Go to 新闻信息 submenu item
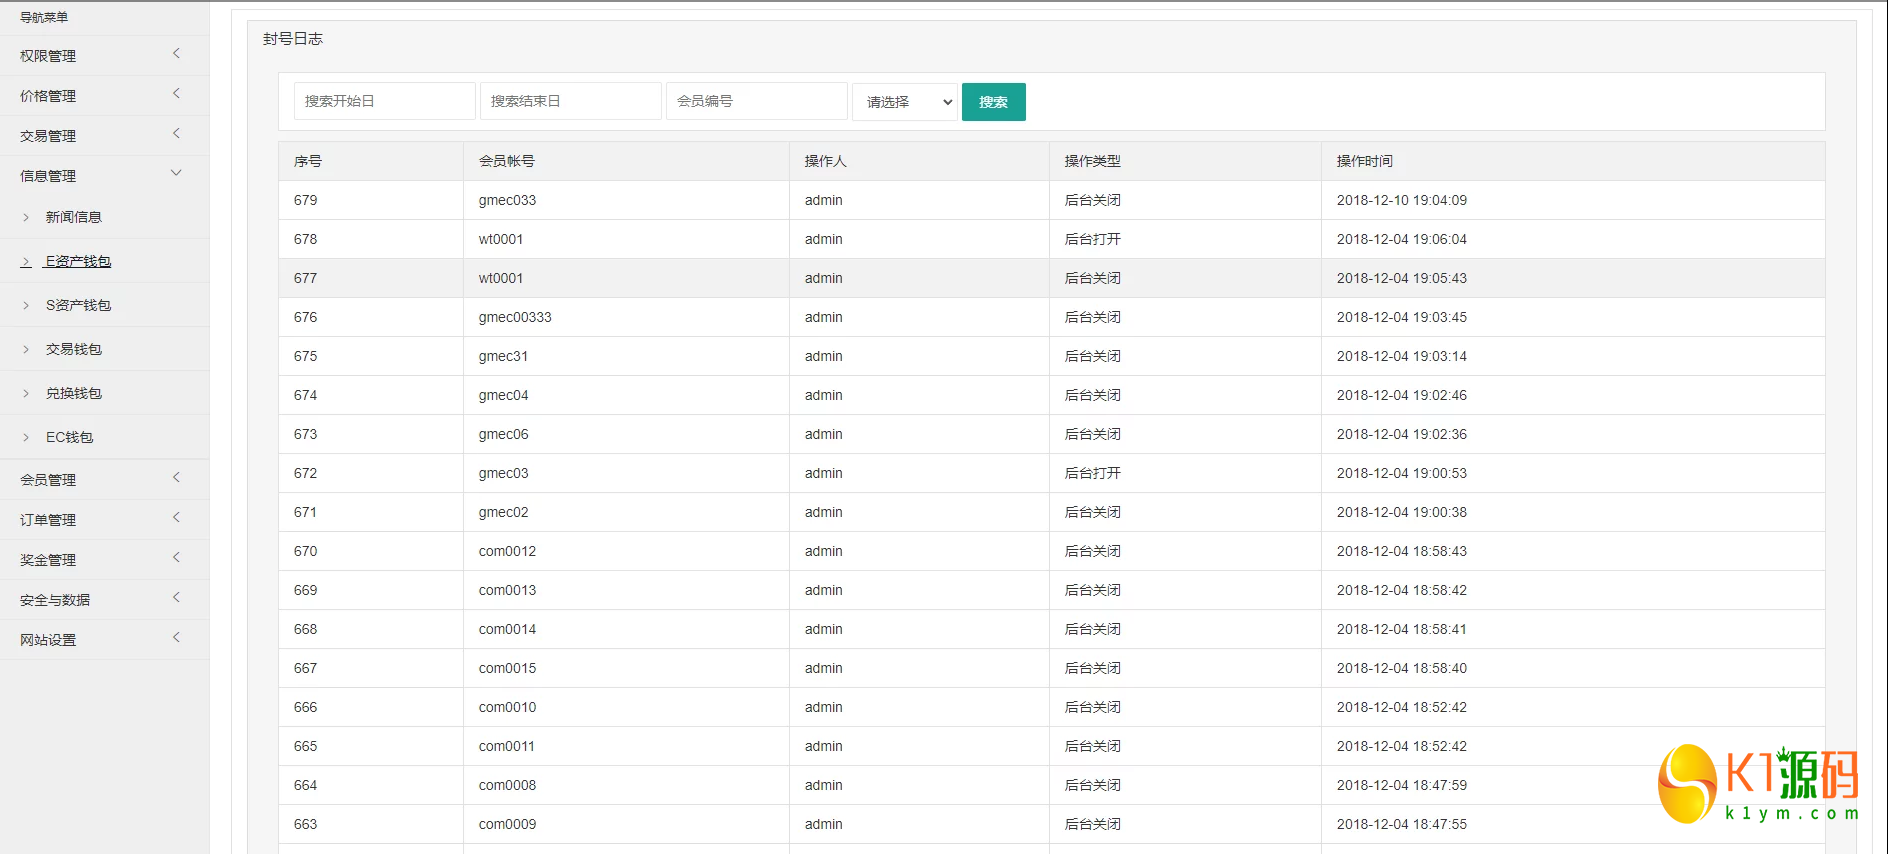Viewport: 1888px width, 854px height. pos(74,217)
